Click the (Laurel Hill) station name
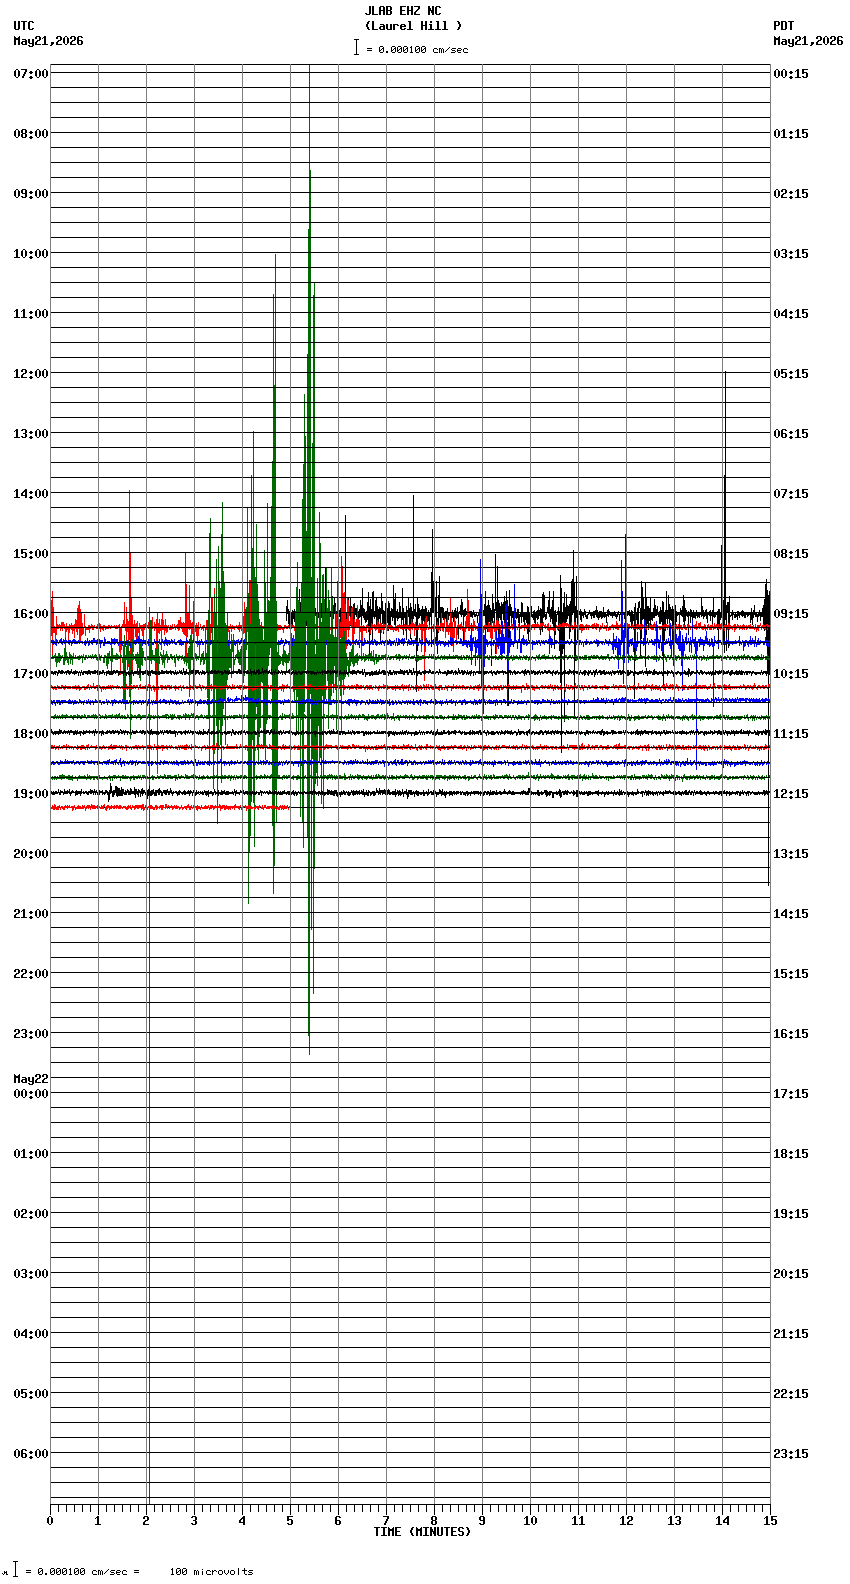Screen dimensions: 850x1584 click(413, 26)
